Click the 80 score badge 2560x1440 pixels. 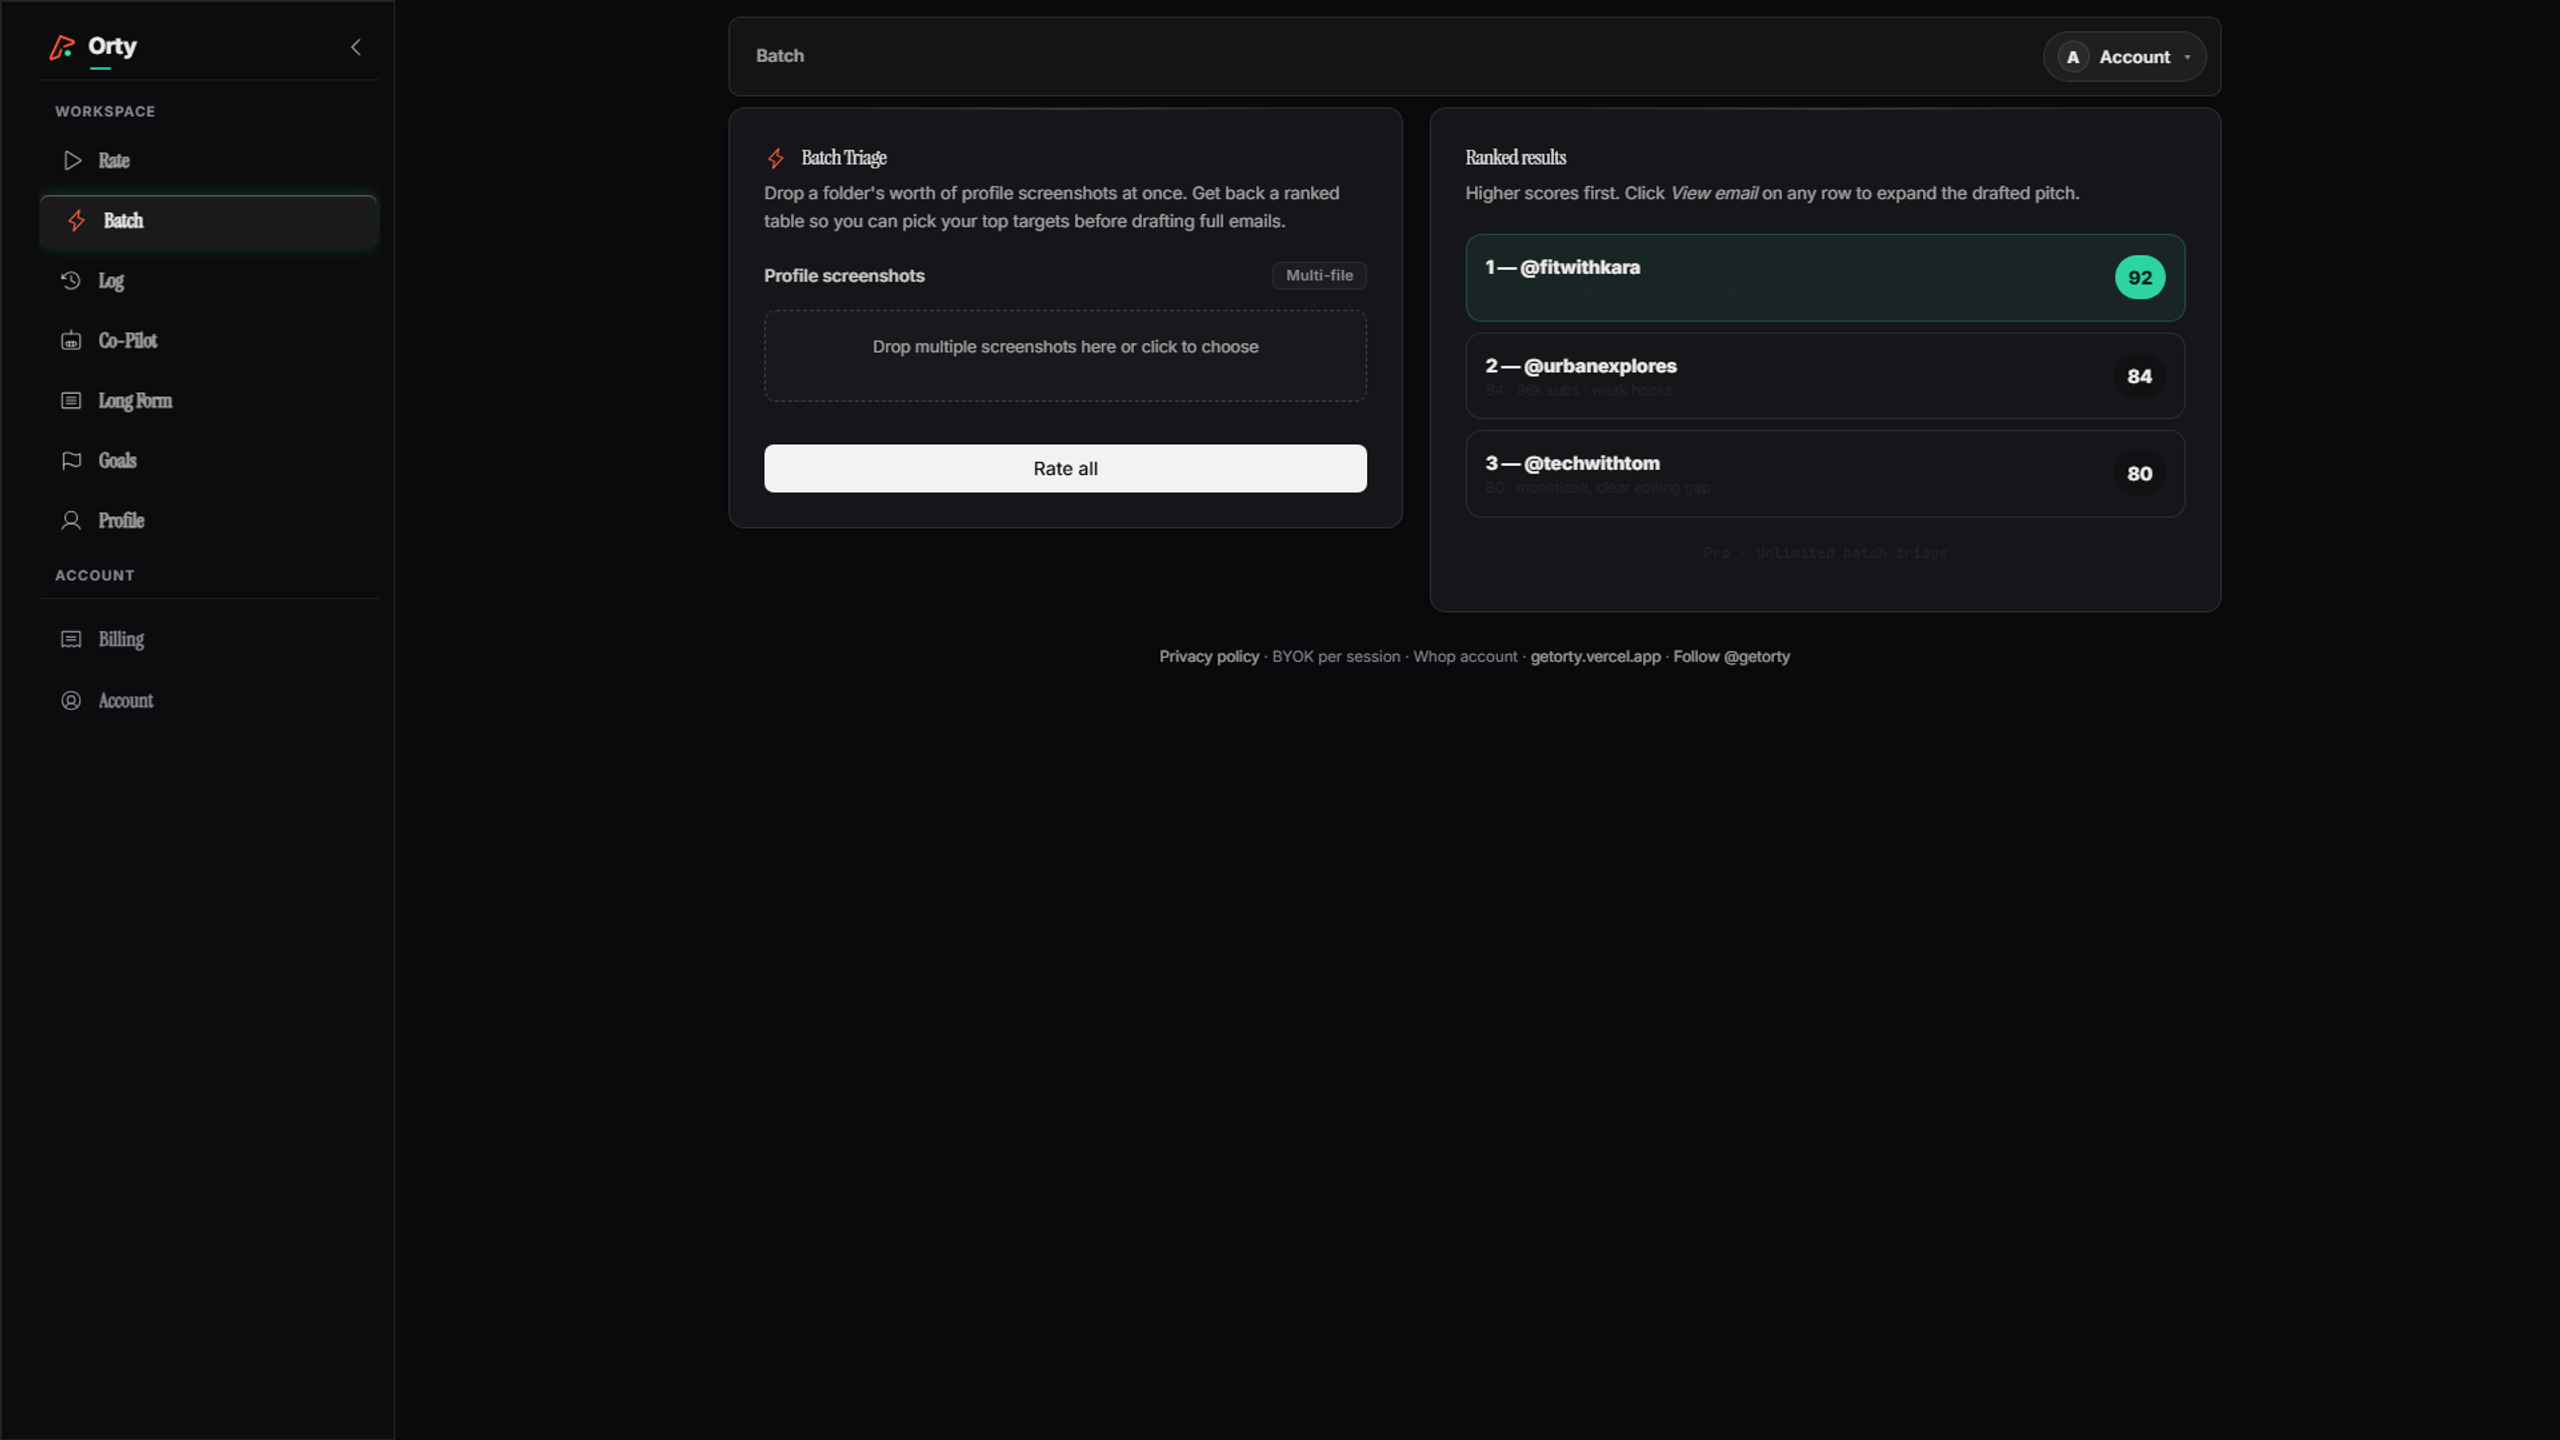point(2139,474)
